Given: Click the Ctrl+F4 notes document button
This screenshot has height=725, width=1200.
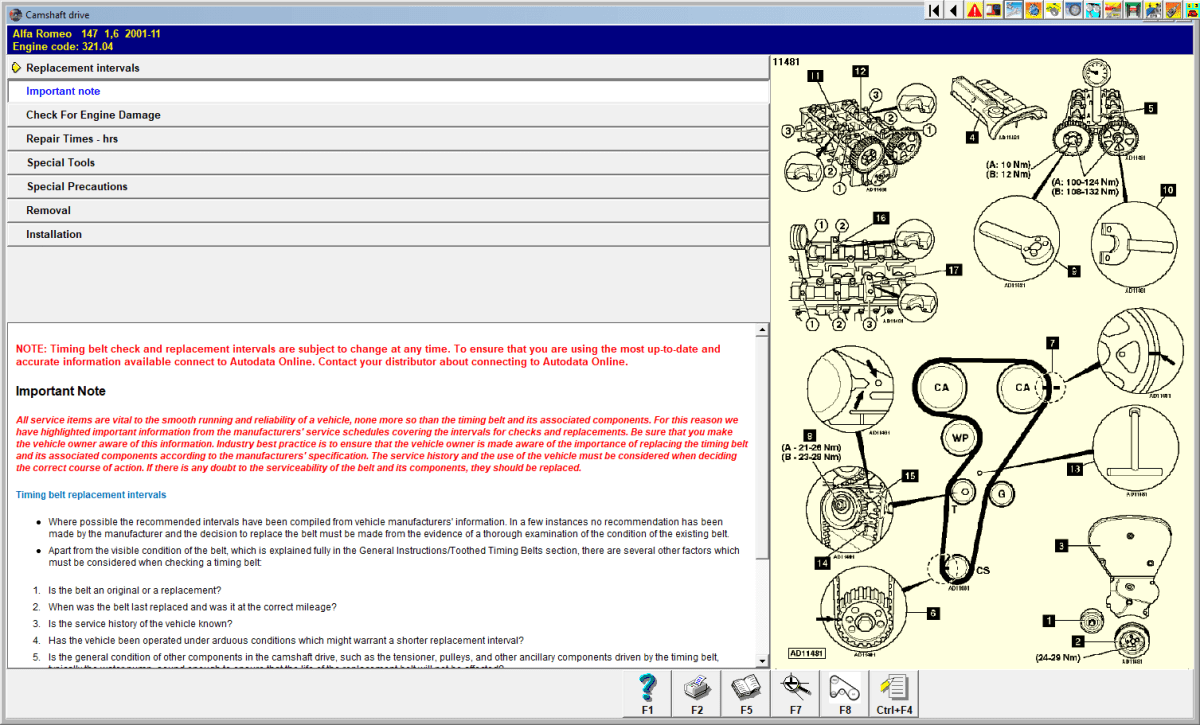Looking at the screenshot, I should click(895, 694).
